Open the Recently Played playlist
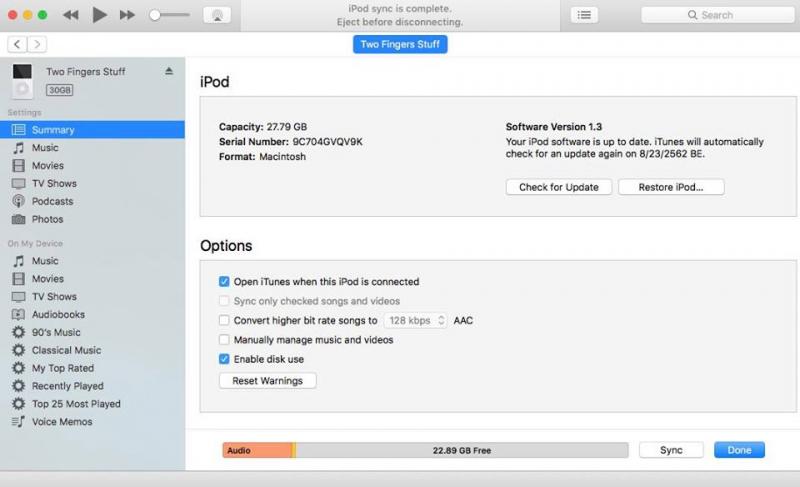This screenshot has height=487, width=800. click(92, 386)
